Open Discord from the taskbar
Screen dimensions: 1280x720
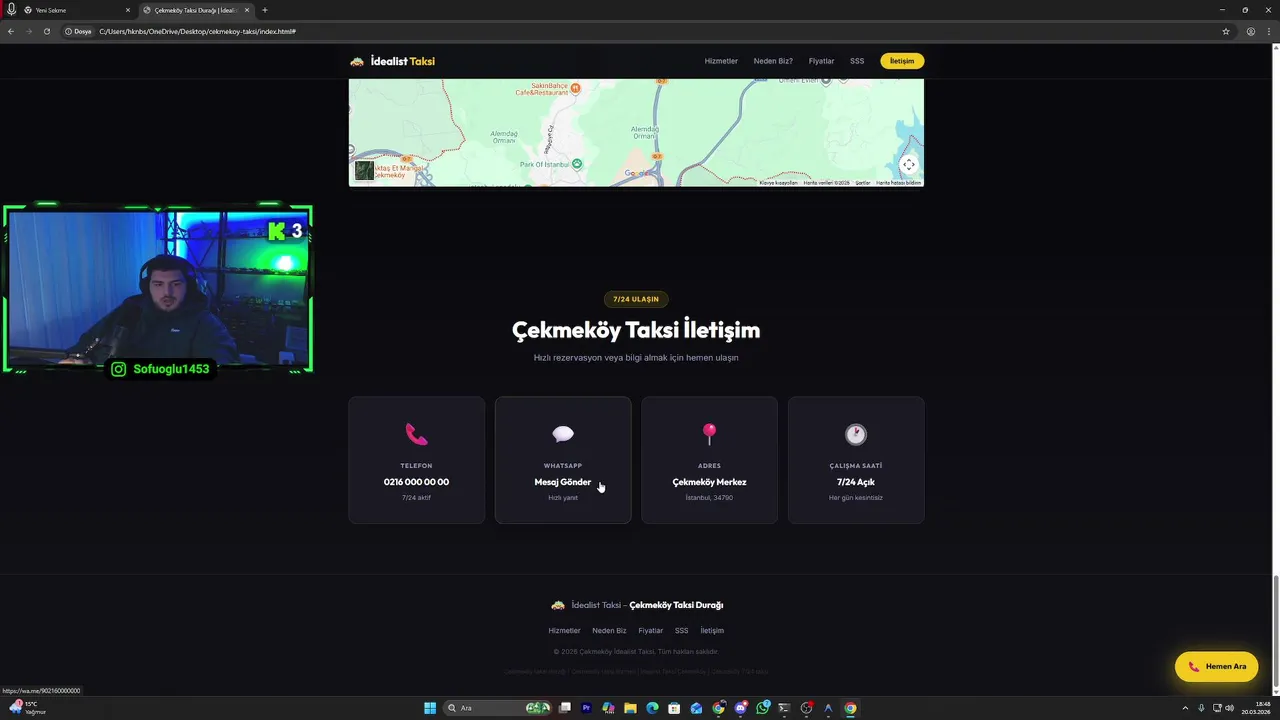(741, 708)
